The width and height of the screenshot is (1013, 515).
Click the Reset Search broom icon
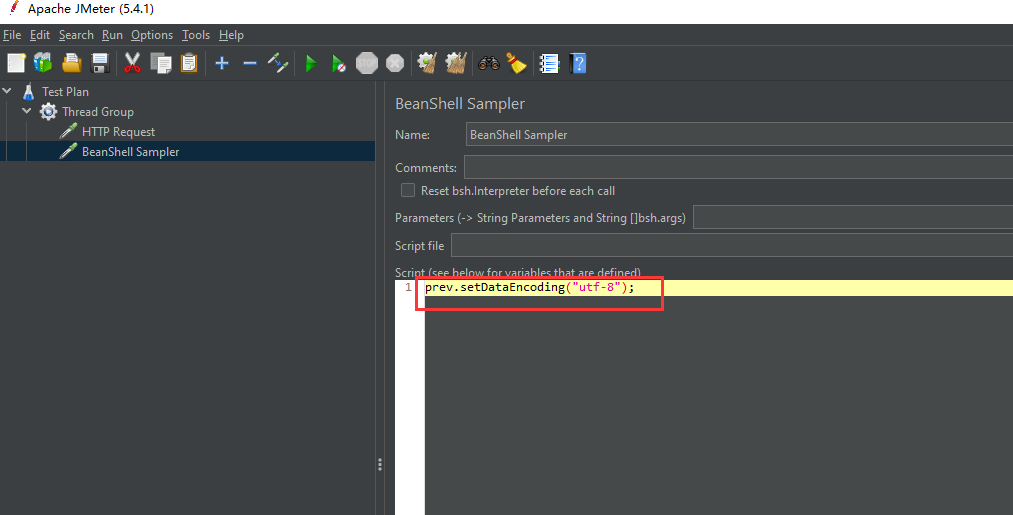(516, 63)
